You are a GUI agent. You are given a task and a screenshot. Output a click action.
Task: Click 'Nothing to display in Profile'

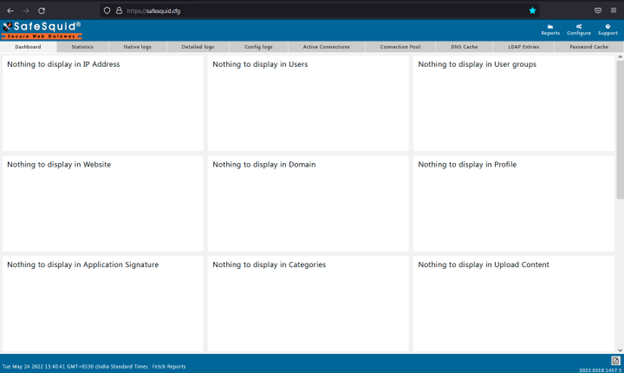click(467, 164)
